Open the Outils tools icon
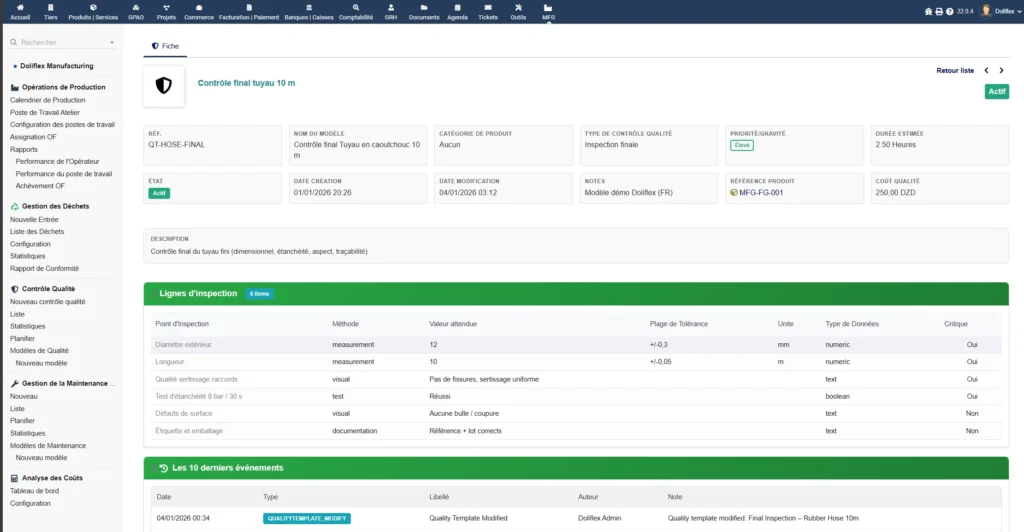The width and height of the screenshot is (1024, 532). [x=518, y=8]
